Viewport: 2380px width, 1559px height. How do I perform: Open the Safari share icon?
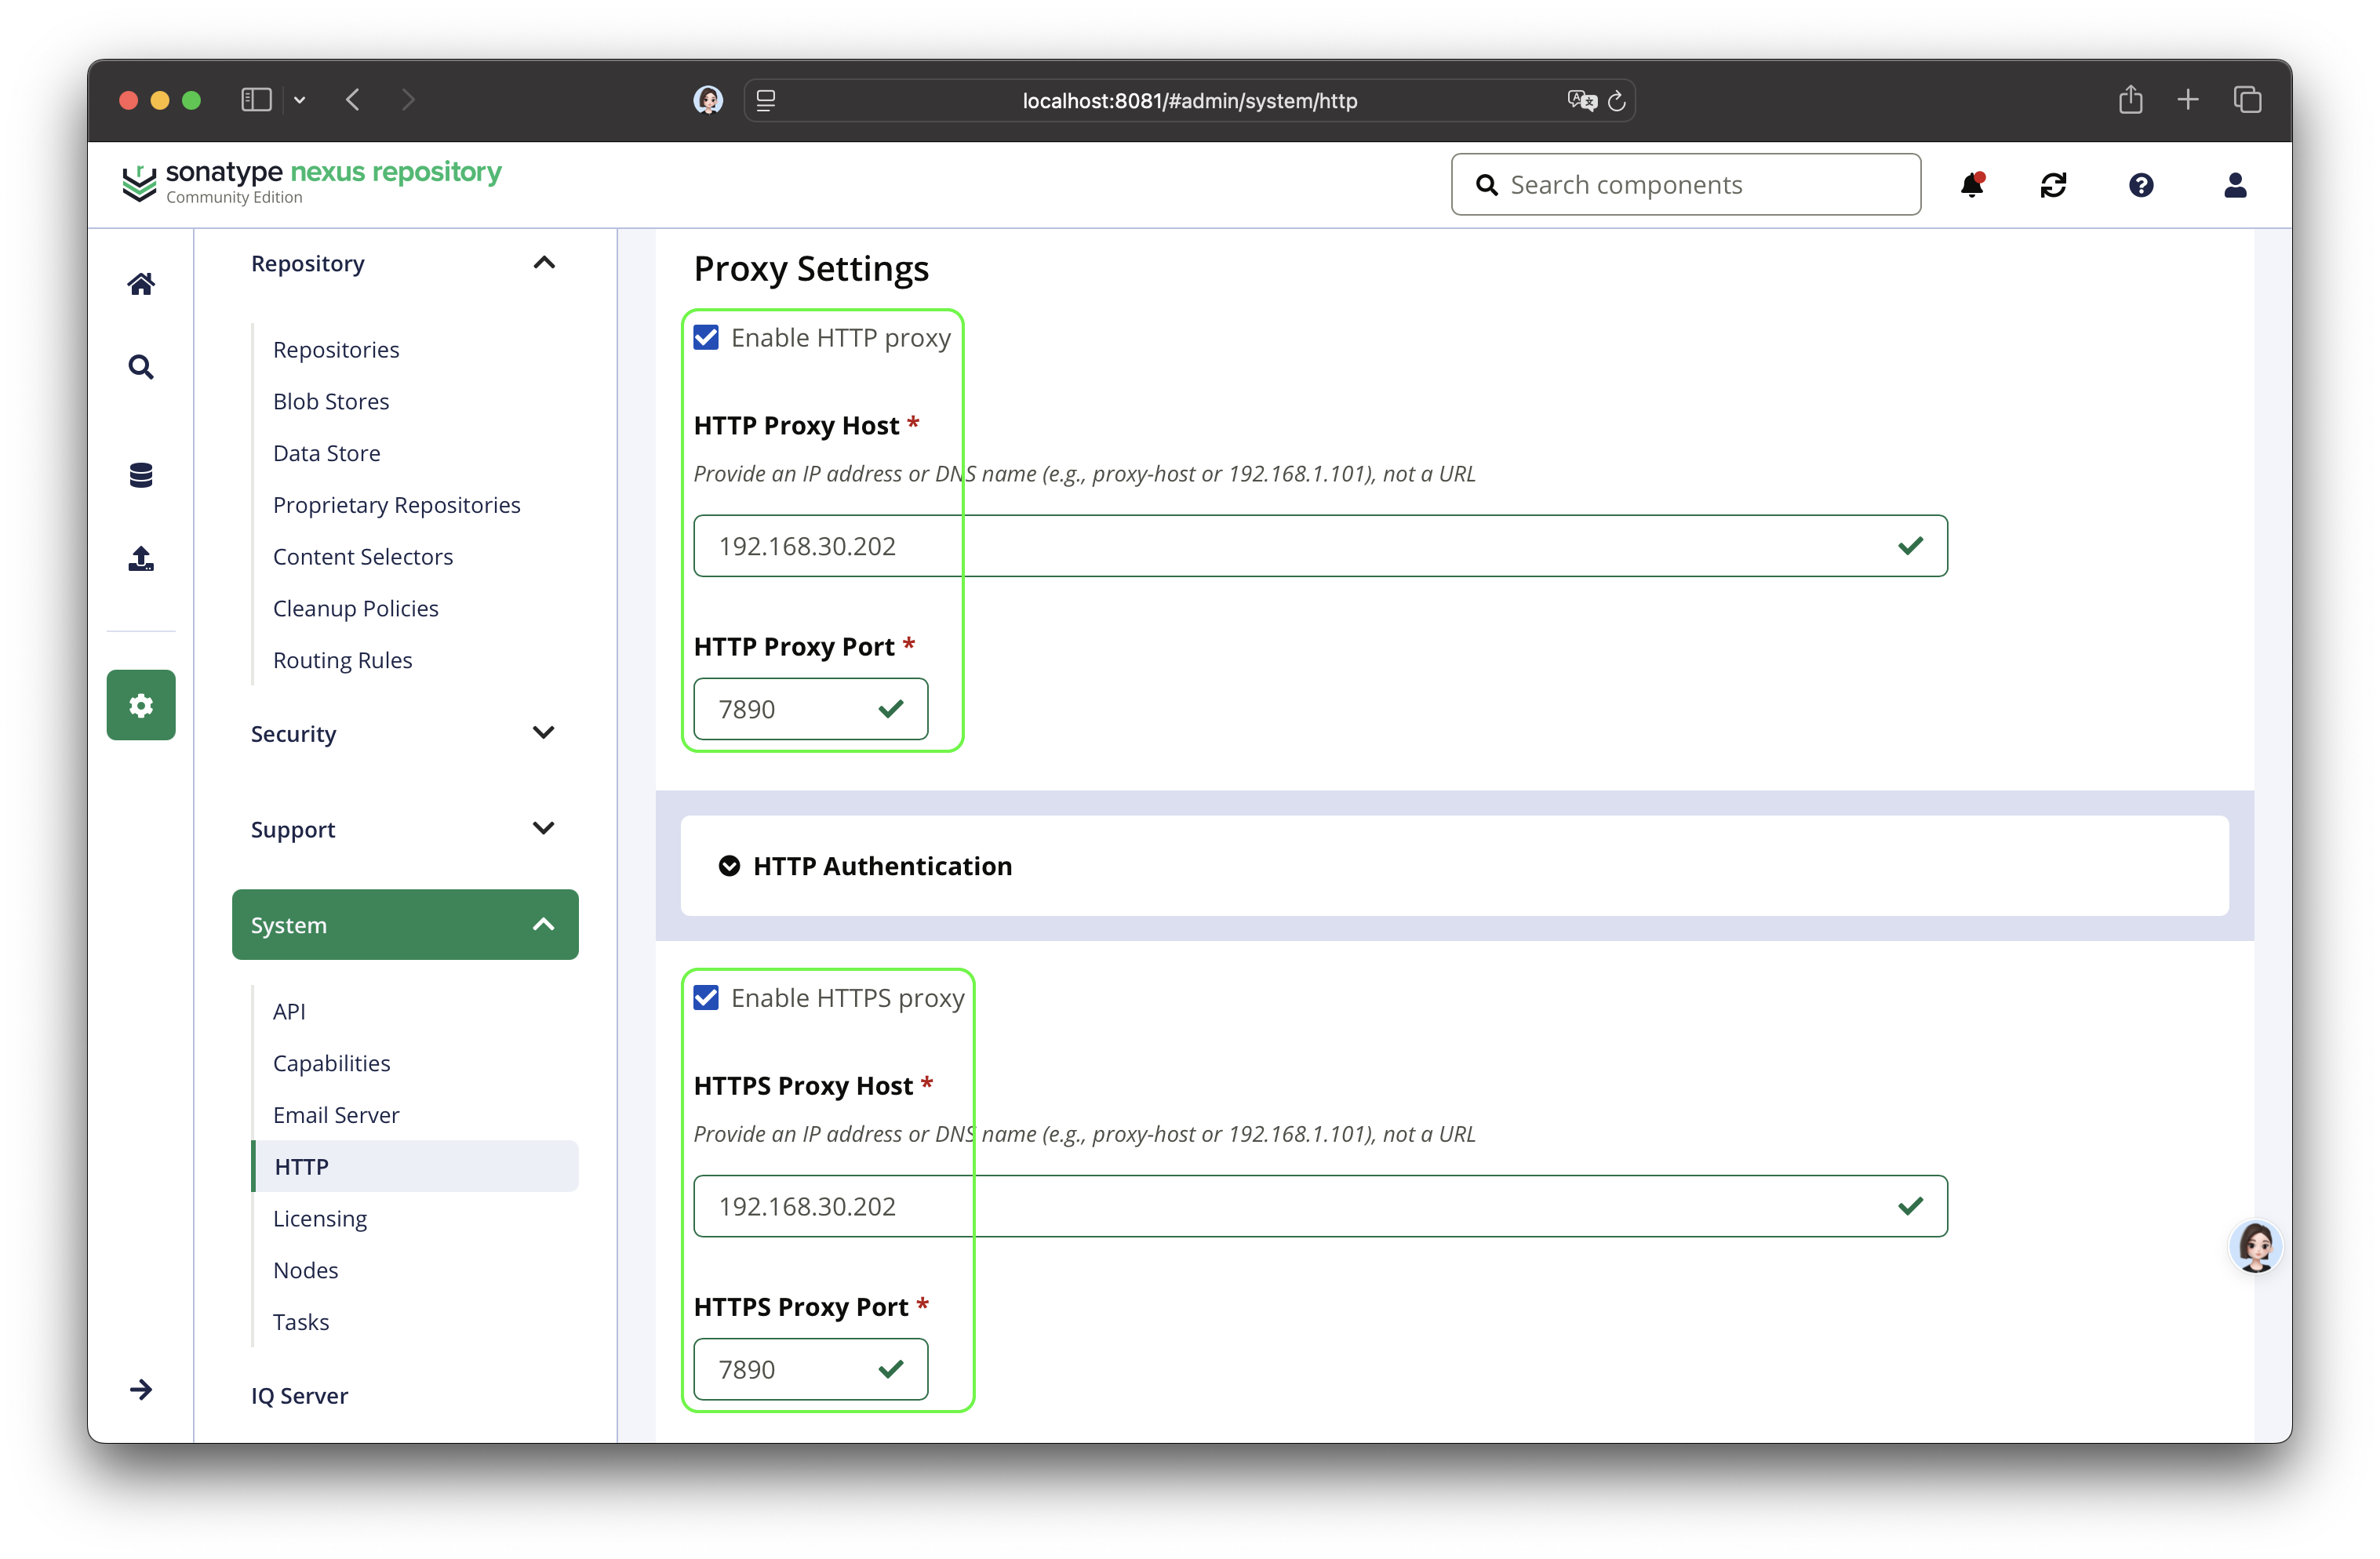pyautogui.click(x=2131, y=100)
